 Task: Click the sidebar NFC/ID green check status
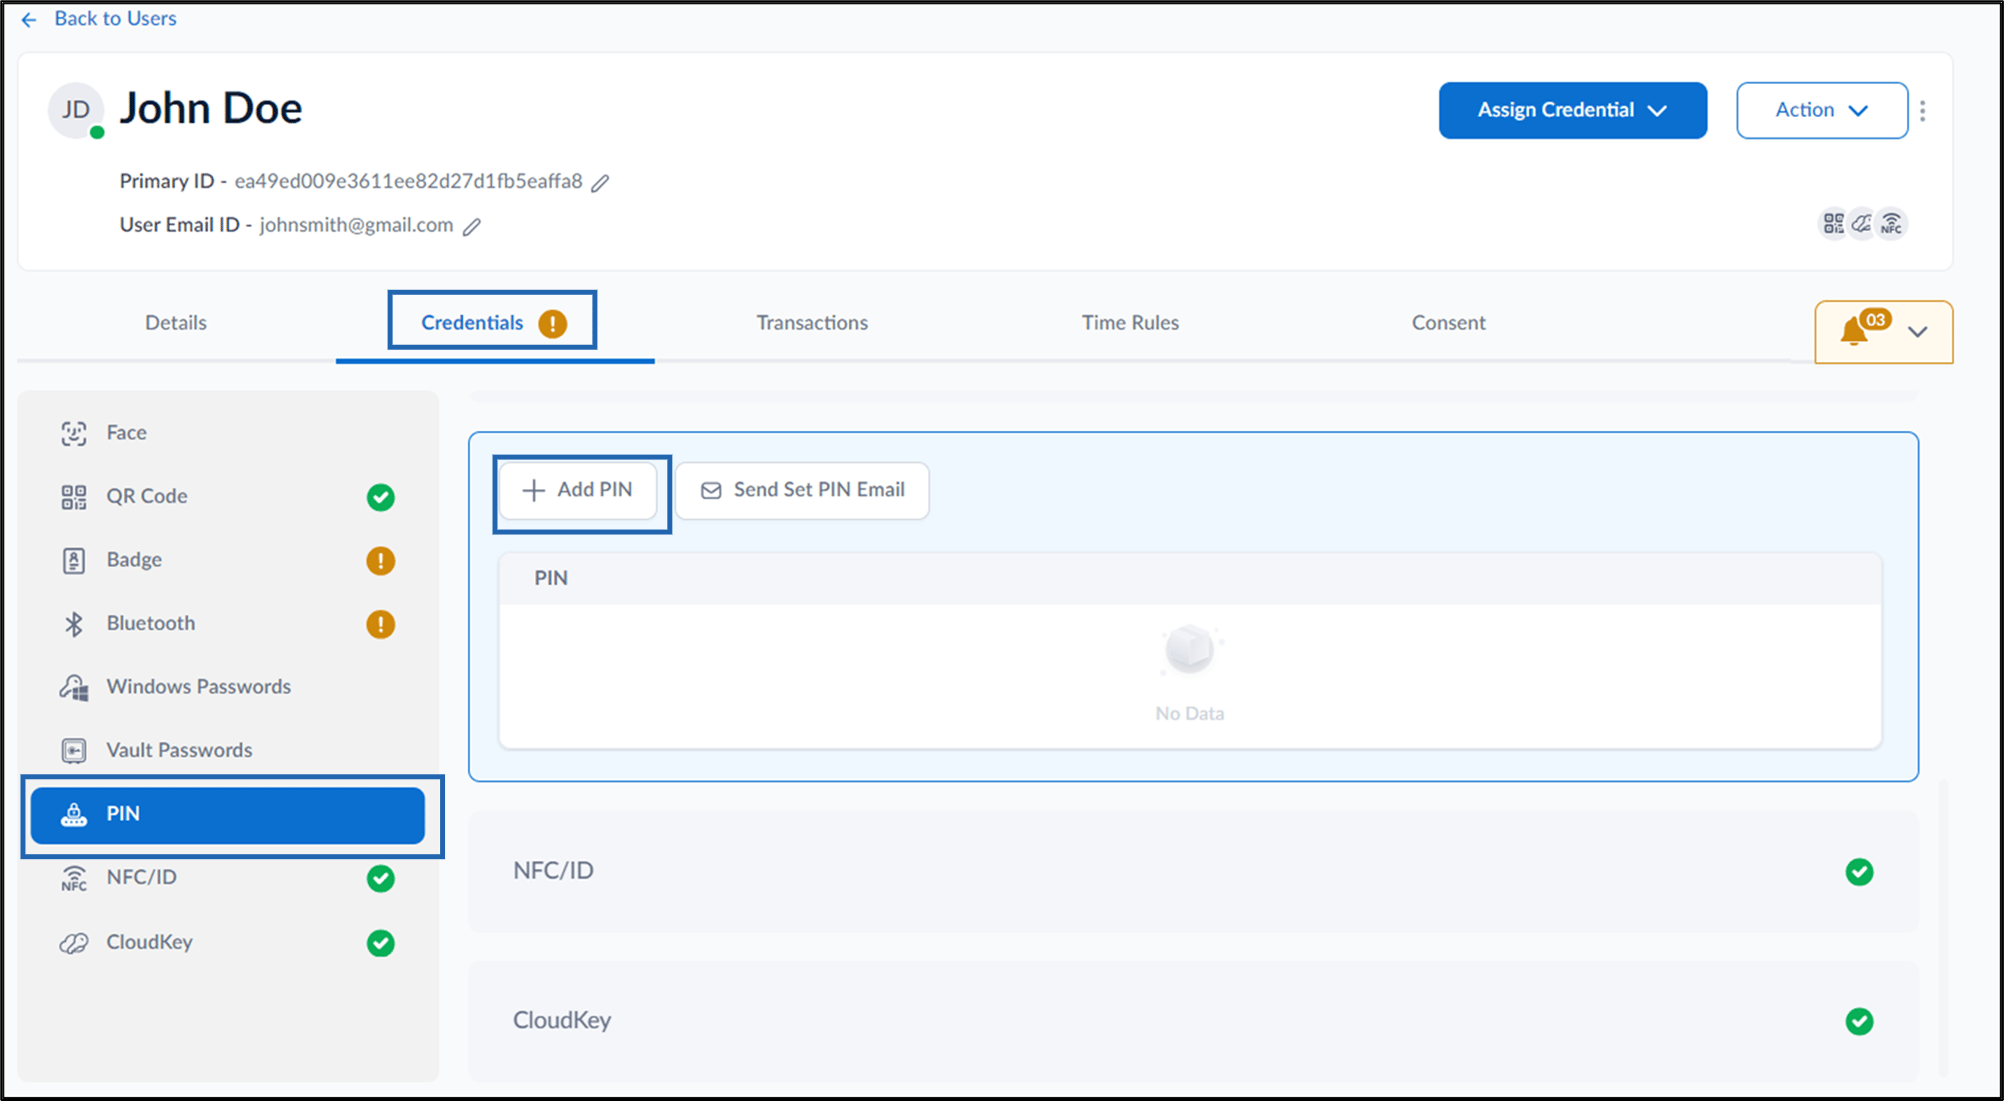pyautogui.click(x=380, y=878)
